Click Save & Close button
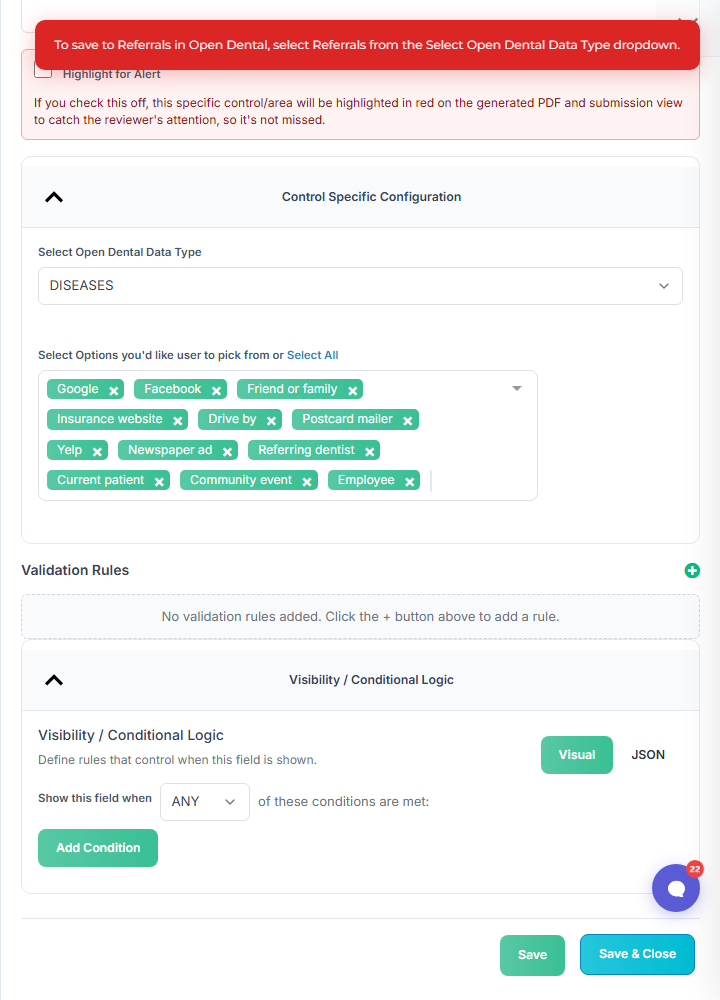Viewport: 720px width, 1000px height. tap(637, 954)
